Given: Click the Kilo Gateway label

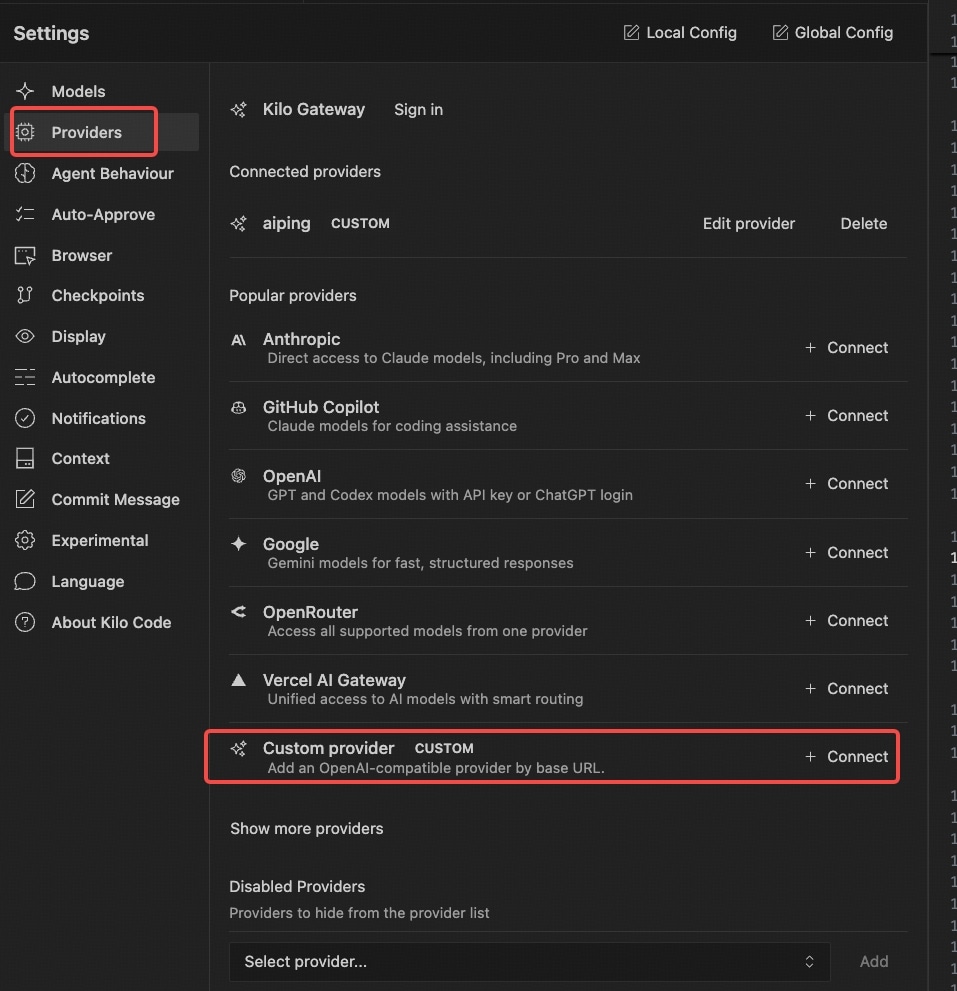Looking at the screenshot, I should tap(314, 109).
